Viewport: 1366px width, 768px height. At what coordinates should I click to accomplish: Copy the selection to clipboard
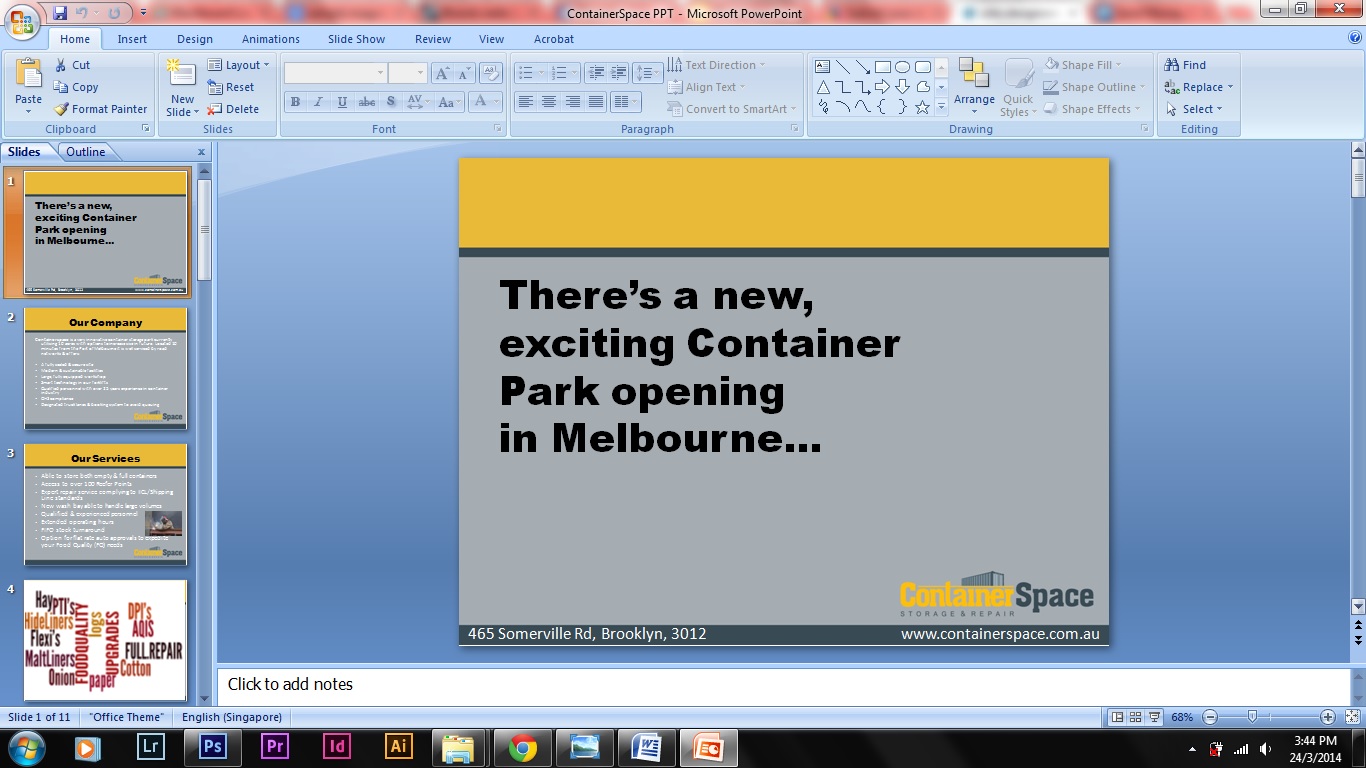click(x=76, y=87)
